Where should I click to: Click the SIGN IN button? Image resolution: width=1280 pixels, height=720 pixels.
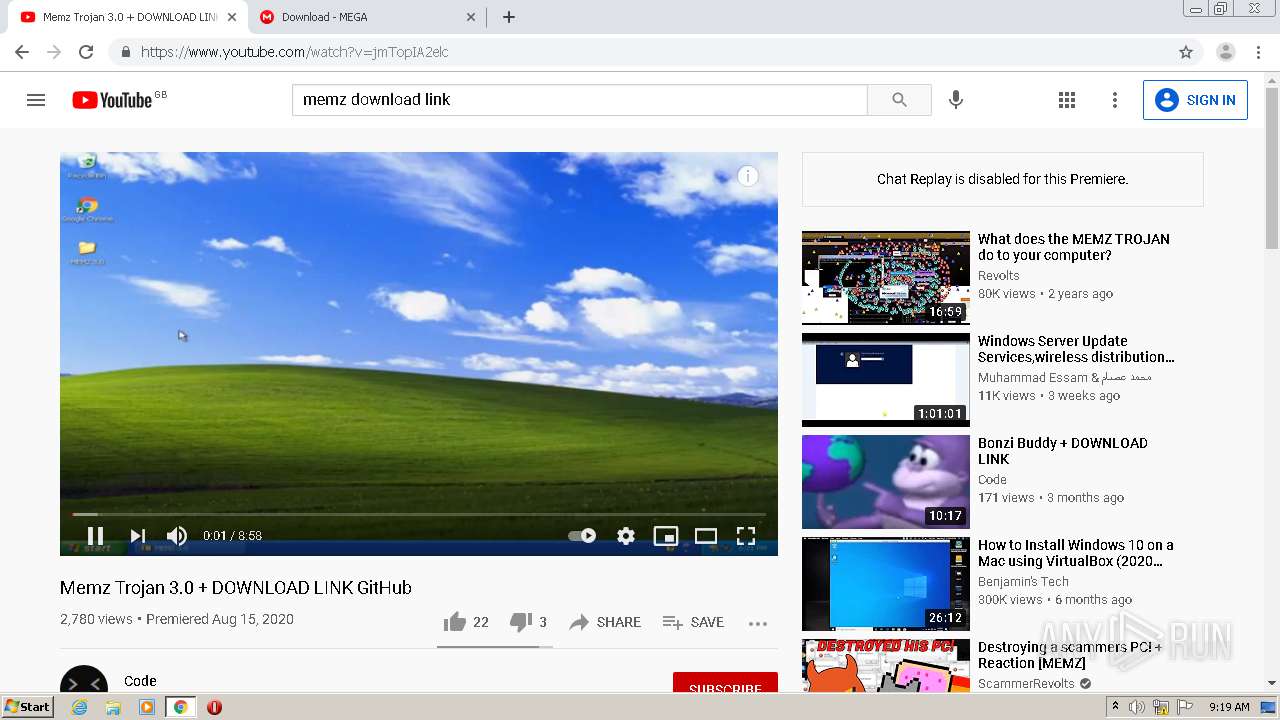point(1195,100)
